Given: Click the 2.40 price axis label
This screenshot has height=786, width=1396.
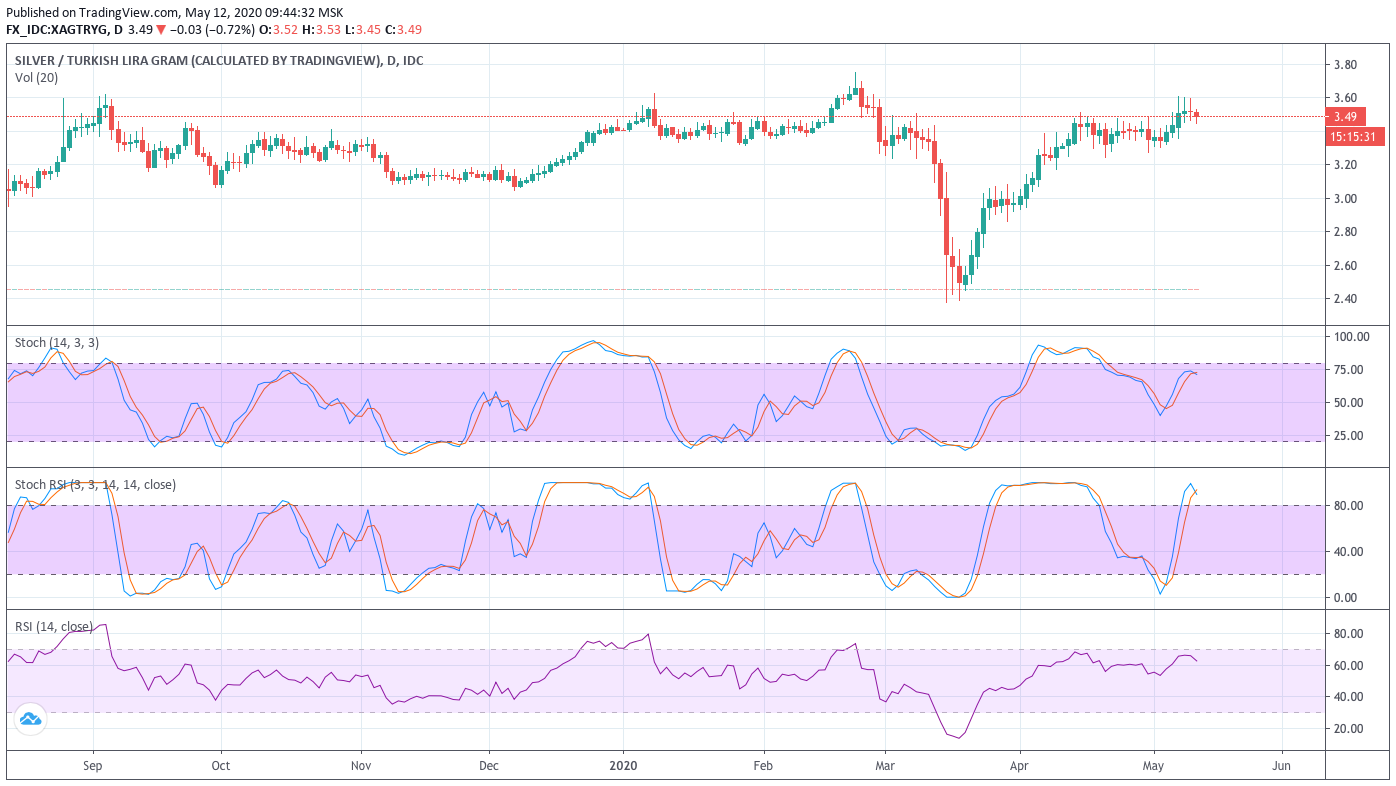Looking at the screenshot, I should click(x=1345, y=299).
